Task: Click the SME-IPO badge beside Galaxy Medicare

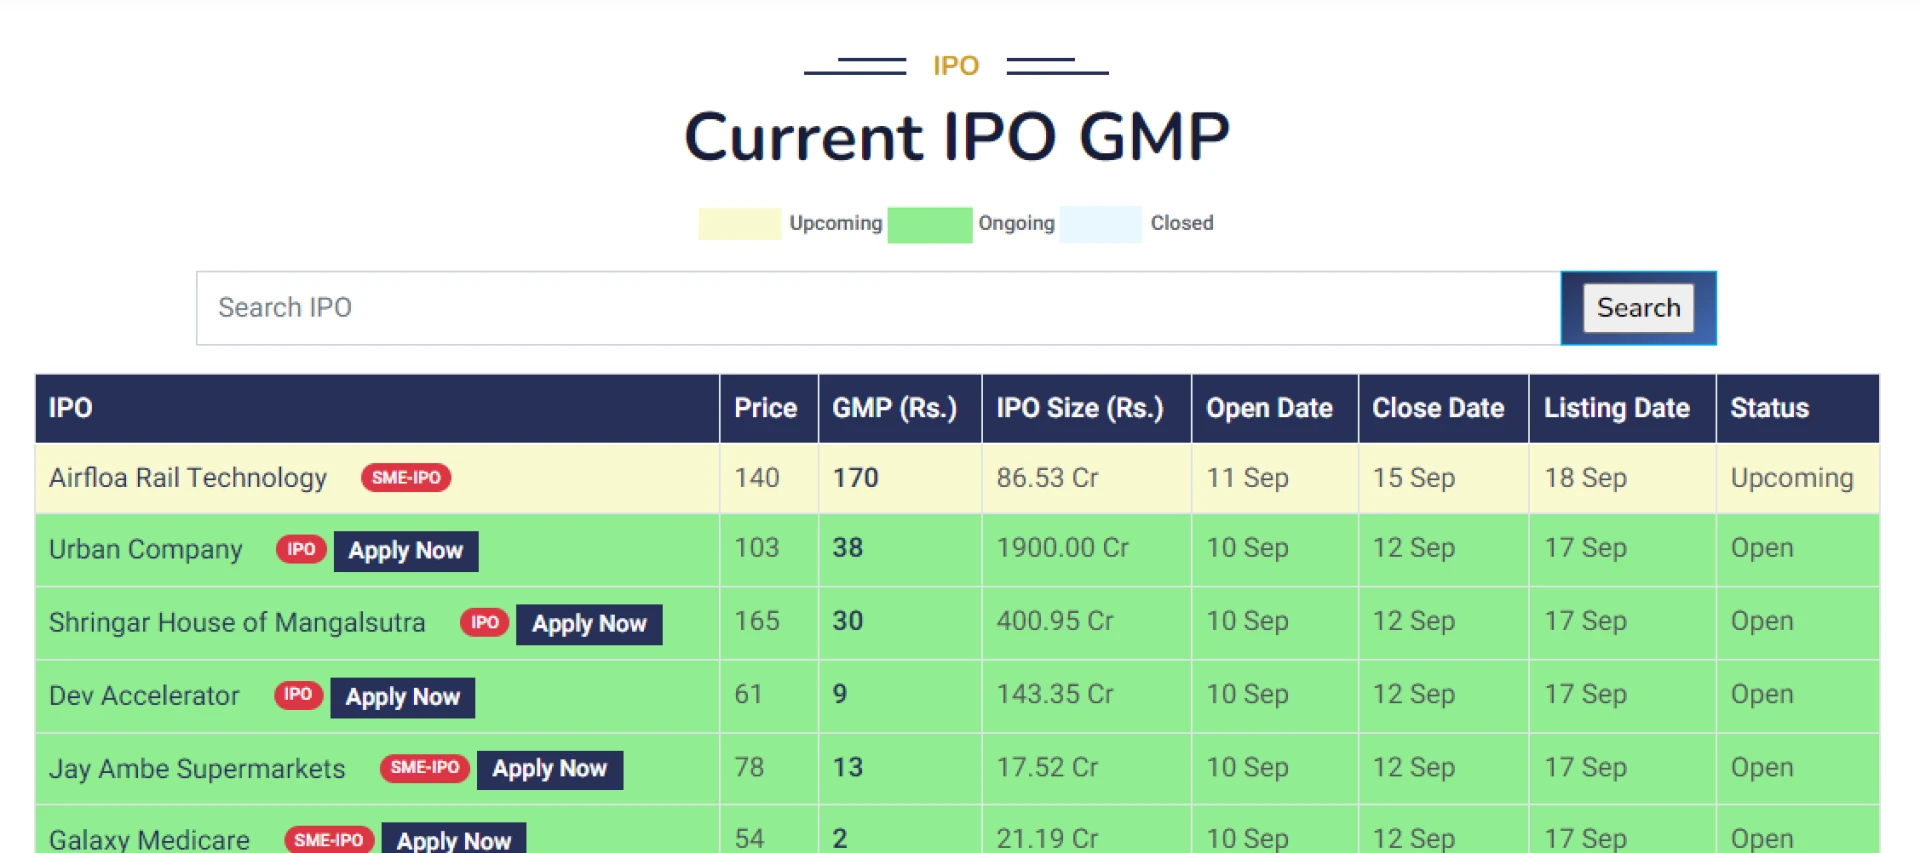Action: pyautogui.click(x=329, y=840)
